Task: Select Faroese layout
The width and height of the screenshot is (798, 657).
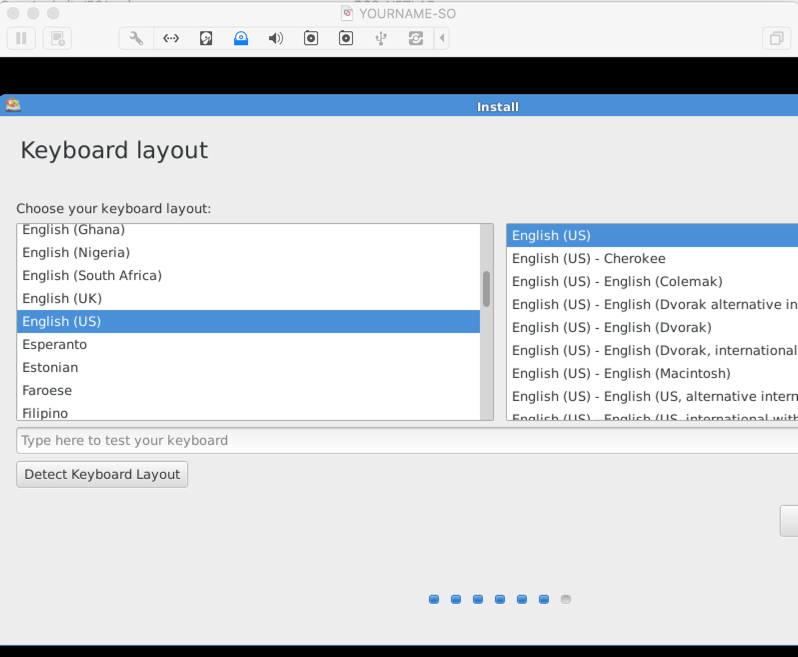Action: 248,390
